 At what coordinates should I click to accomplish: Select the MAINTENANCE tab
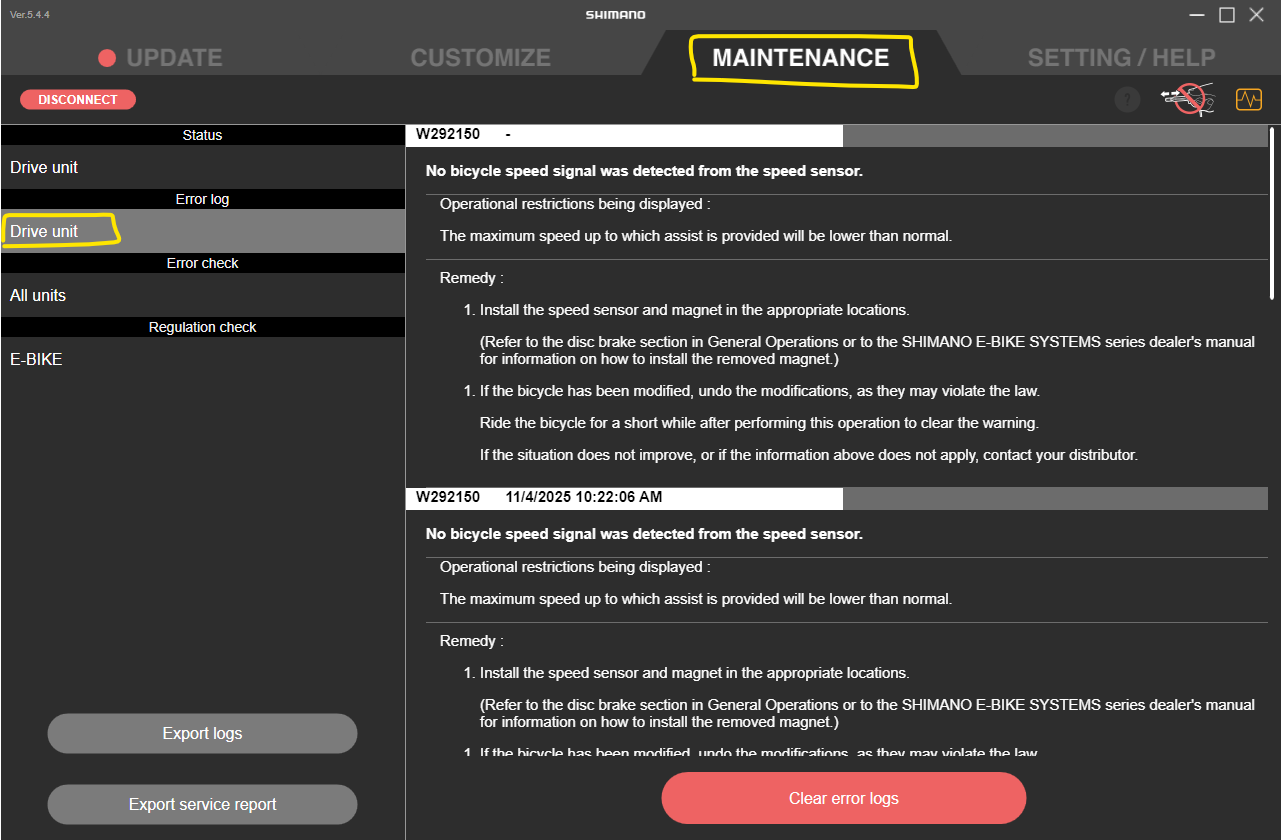click(x=801, y=58)
